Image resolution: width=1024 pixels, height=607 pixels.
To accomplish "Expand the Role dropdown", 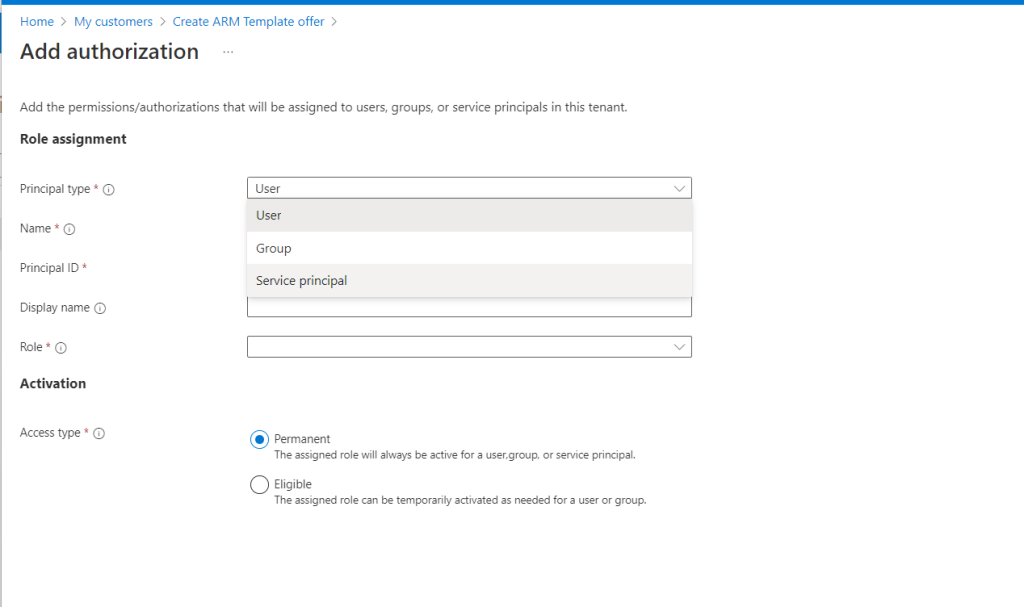I will tap(468, 347).
